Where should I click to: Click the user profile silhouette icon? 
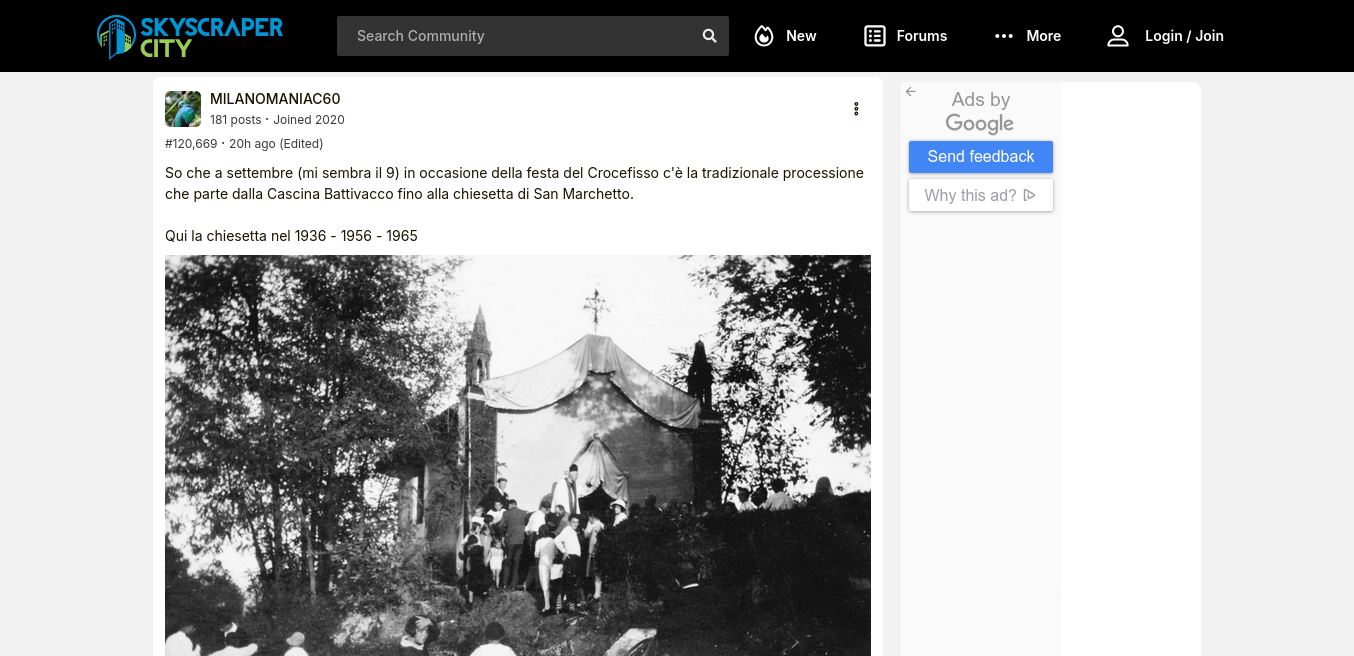tap(1117, 36)
